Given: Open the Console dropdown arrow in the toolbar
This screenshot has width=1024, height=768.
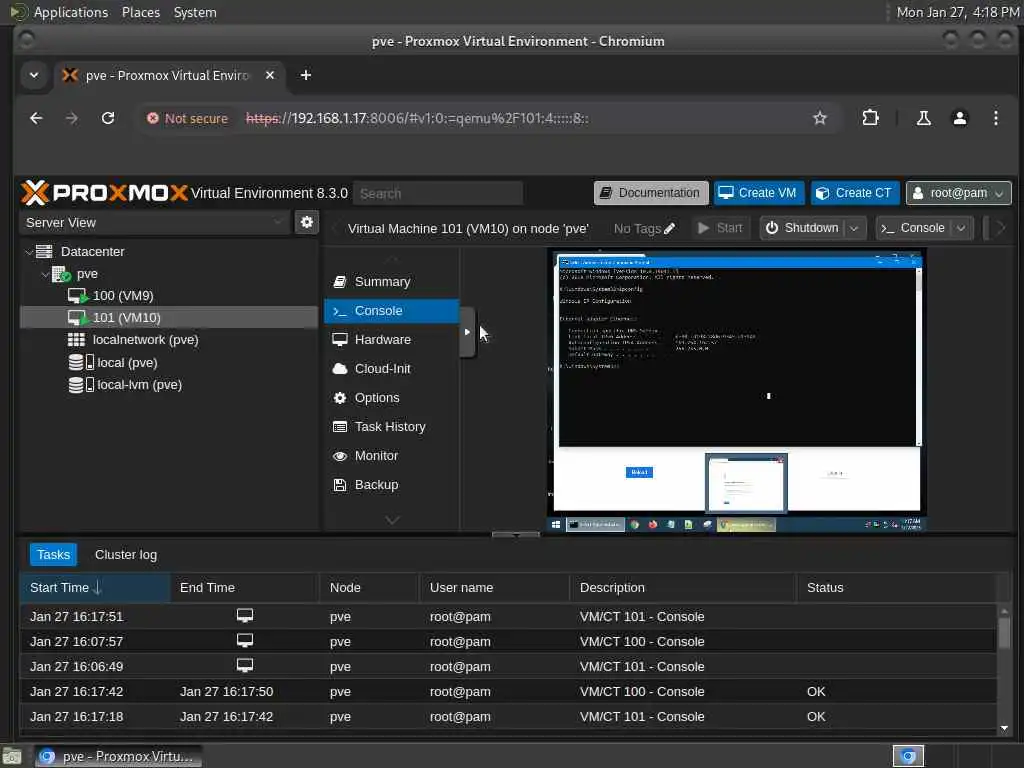Looking at the screenshot, I should click(962, 228).
